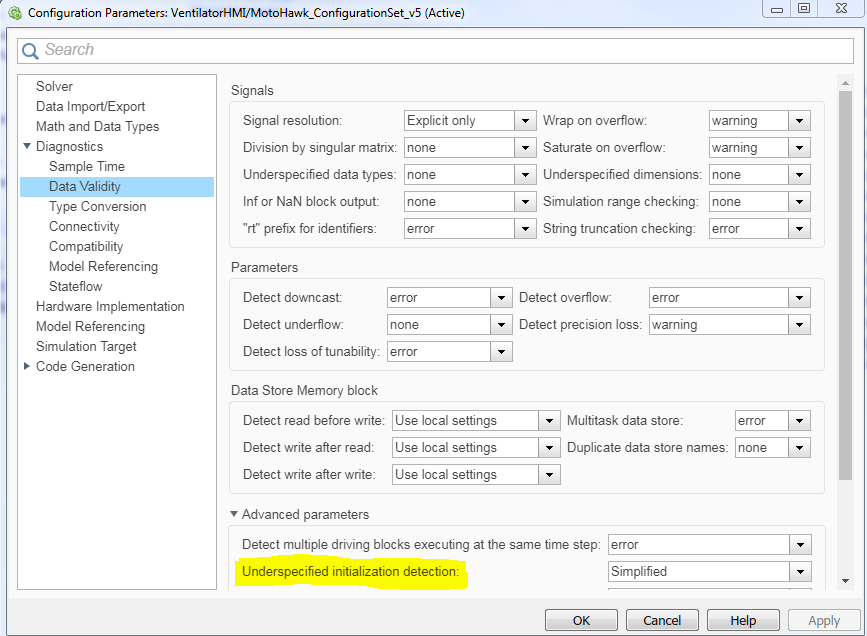Open the Simulation Target pane
The height and width of the screenshot is (636, 867).
point(86,346)
